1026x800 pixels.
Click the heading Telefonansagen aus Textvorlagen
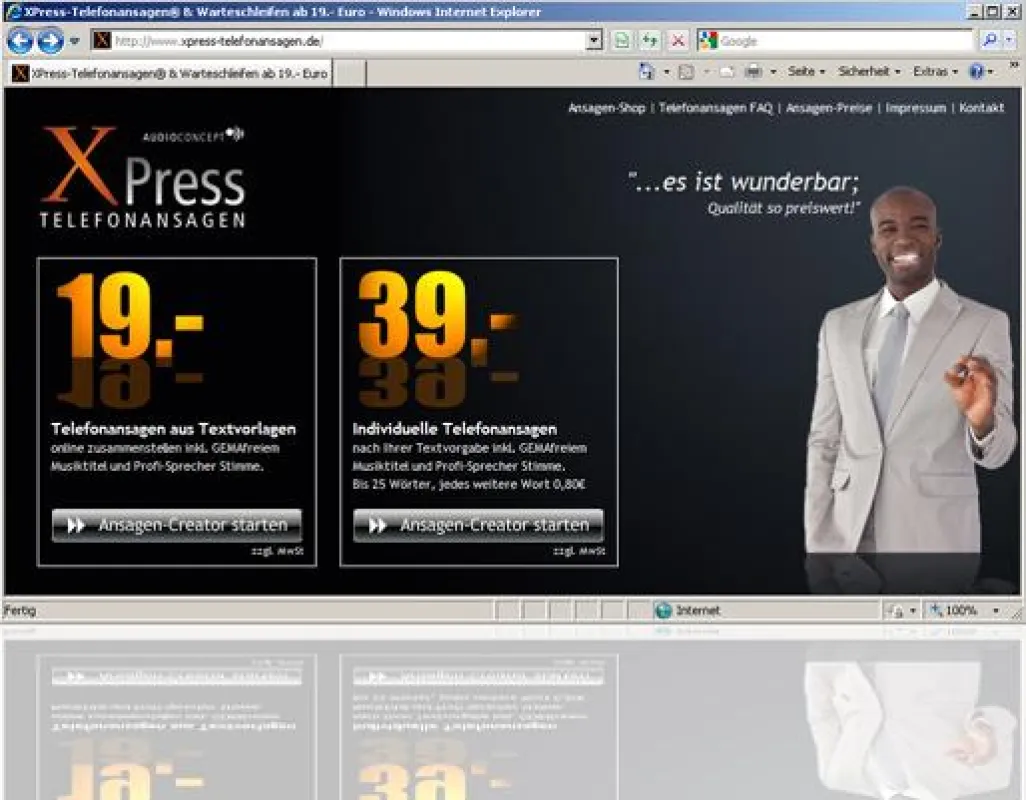click(x=173, y=429)
